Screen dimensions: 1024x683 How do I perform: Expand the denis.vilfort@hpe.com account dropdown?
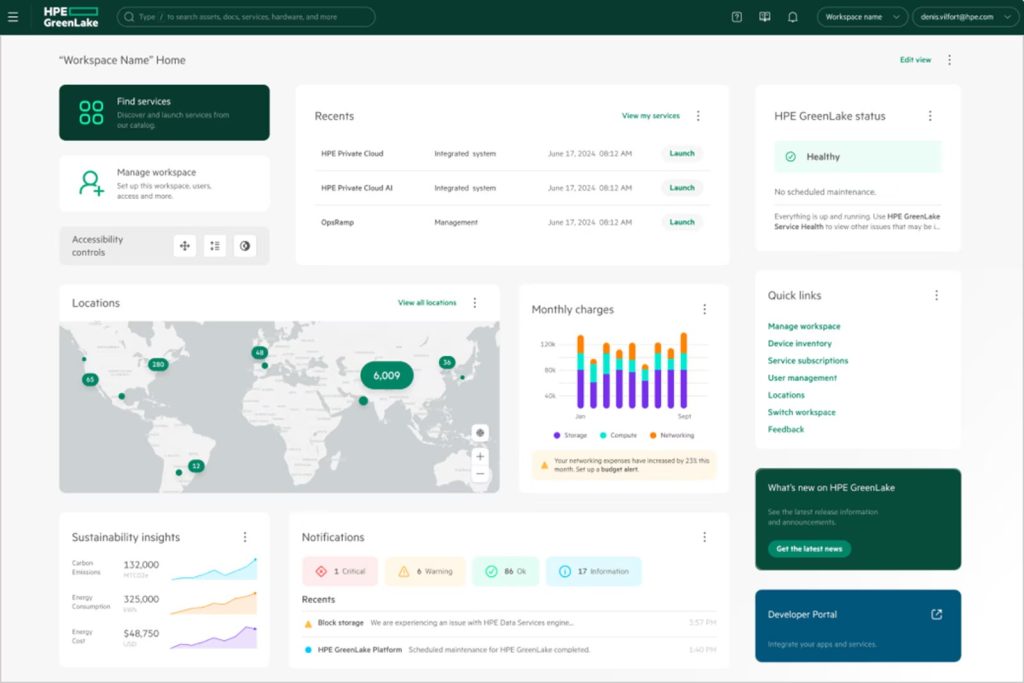coord(963,17)
